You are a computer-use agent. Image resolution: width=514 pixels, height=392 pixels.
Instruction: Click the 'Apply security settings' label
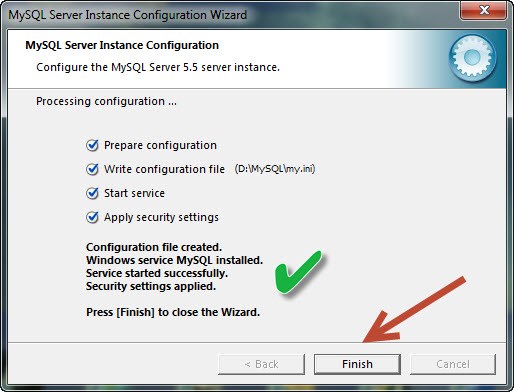161,217
